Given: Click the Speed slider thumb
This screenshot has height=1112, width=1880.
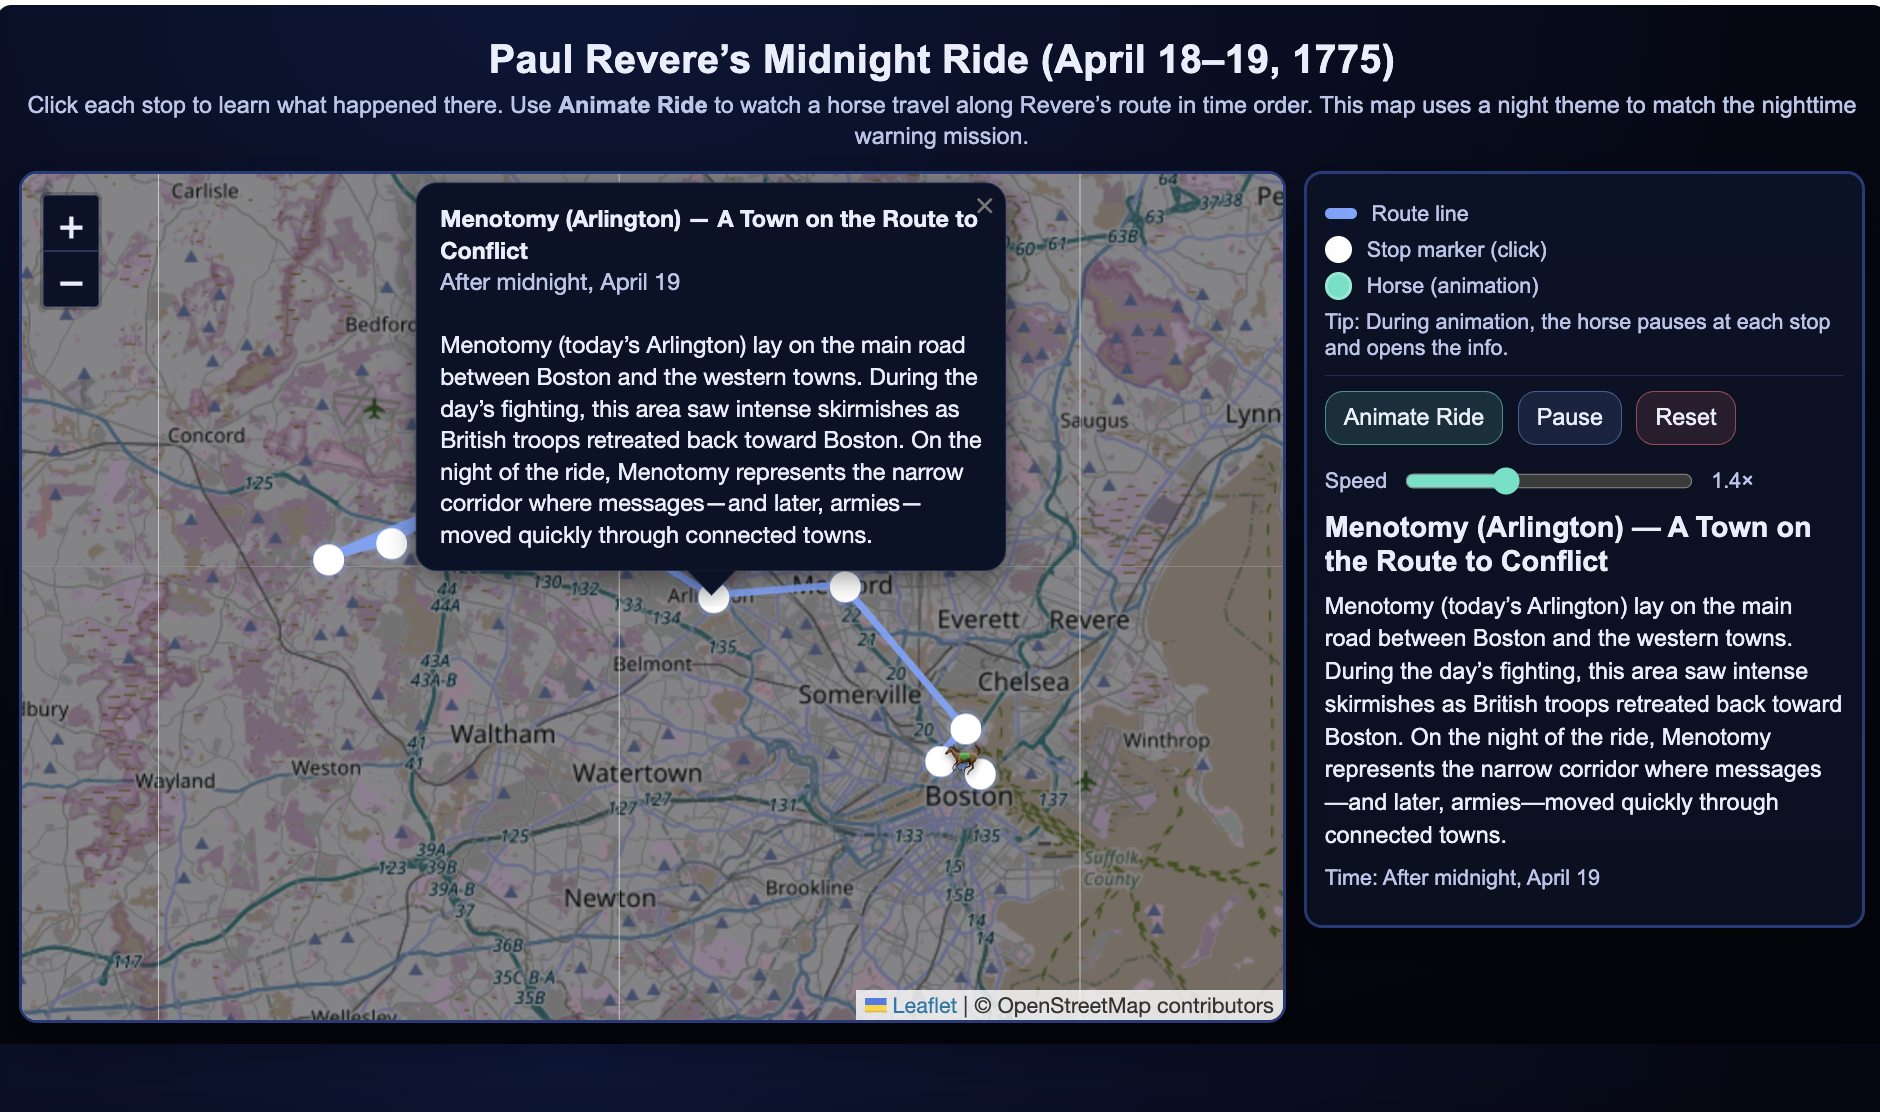Looking at the screenshot, I should click(1506, 481).
